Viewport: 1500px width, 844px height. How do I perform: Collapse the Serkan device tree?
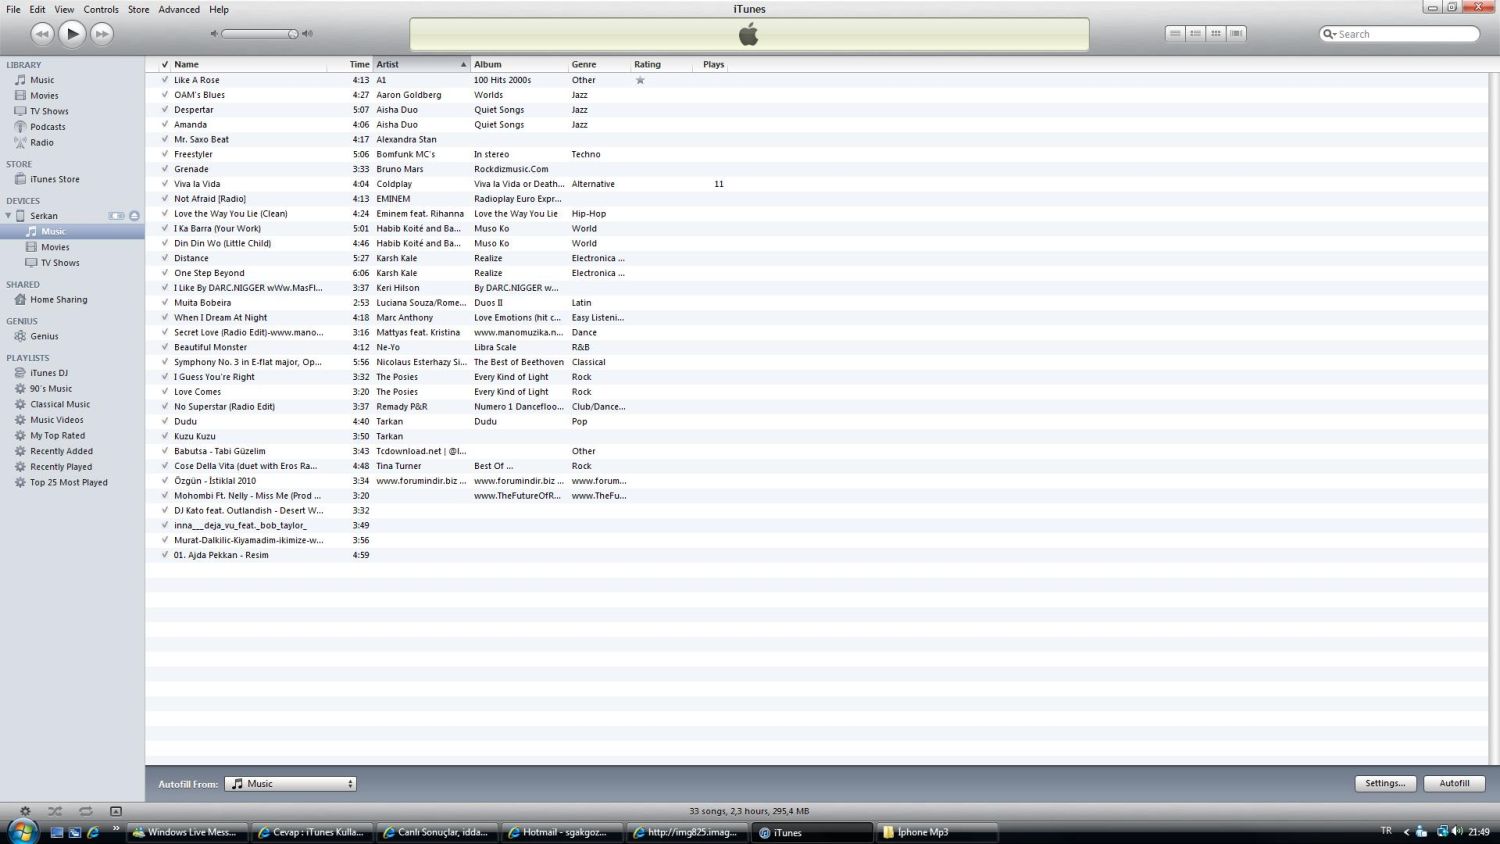tap(9, 216)
